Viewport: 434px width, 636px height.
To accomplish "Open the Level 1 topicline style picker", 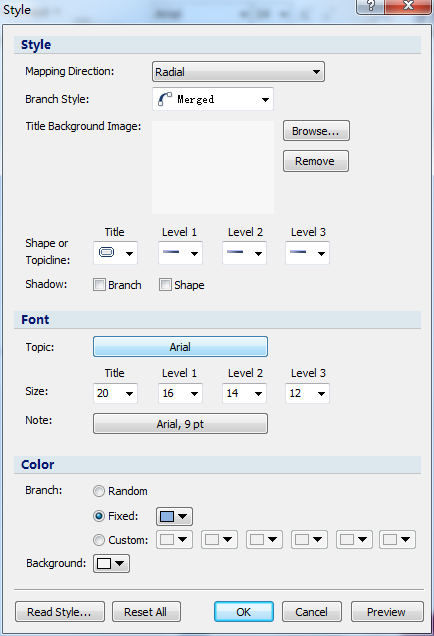I will click(x=180, y=253).
